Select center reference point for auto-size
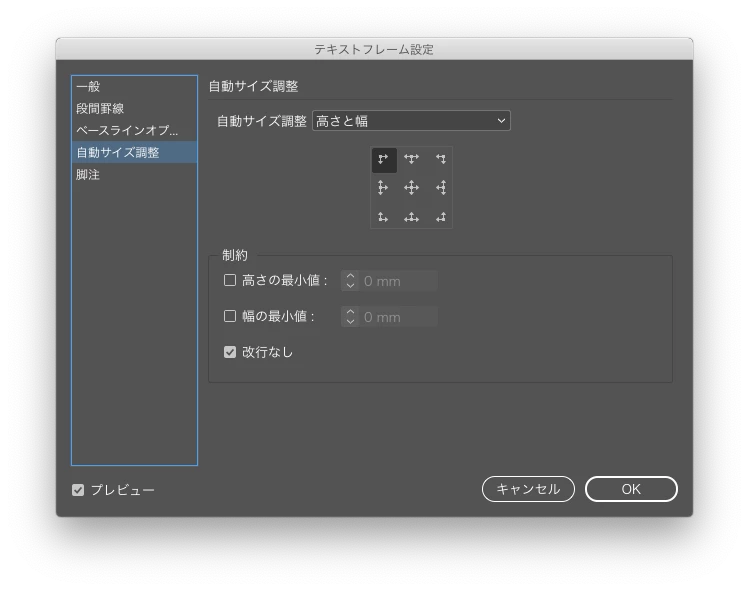The image size is (749, 591). tap(411, 188)
